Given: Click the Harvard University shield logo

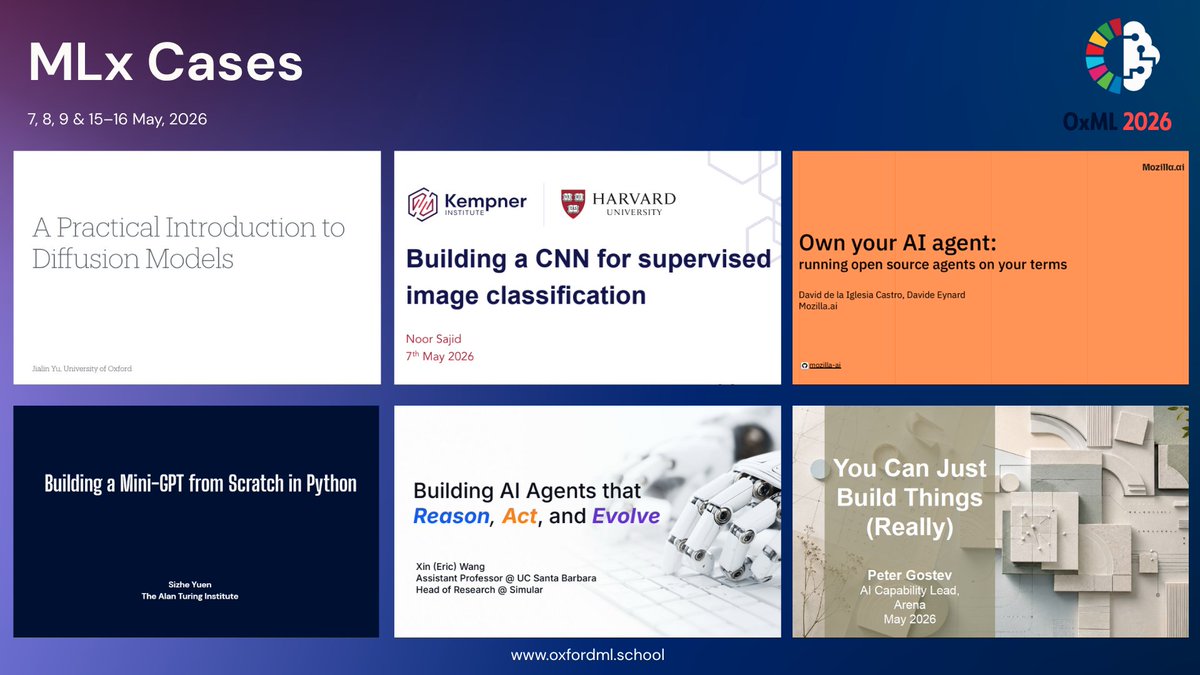Looking at the screenshot, I should 573,204.
